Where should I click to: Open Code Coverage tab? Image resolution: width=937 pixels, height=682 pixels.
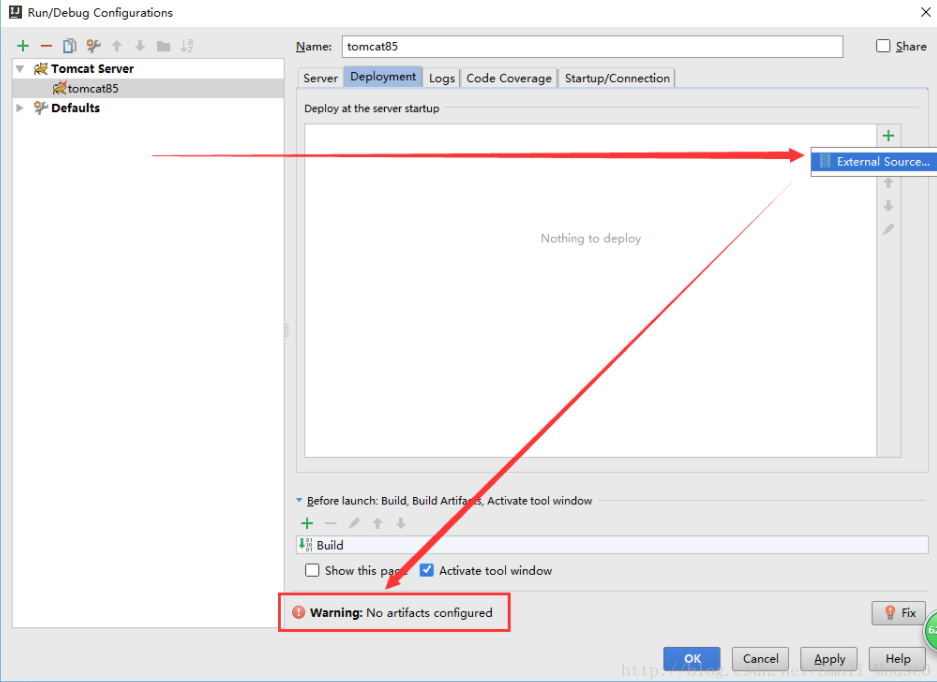click(509, 78)
